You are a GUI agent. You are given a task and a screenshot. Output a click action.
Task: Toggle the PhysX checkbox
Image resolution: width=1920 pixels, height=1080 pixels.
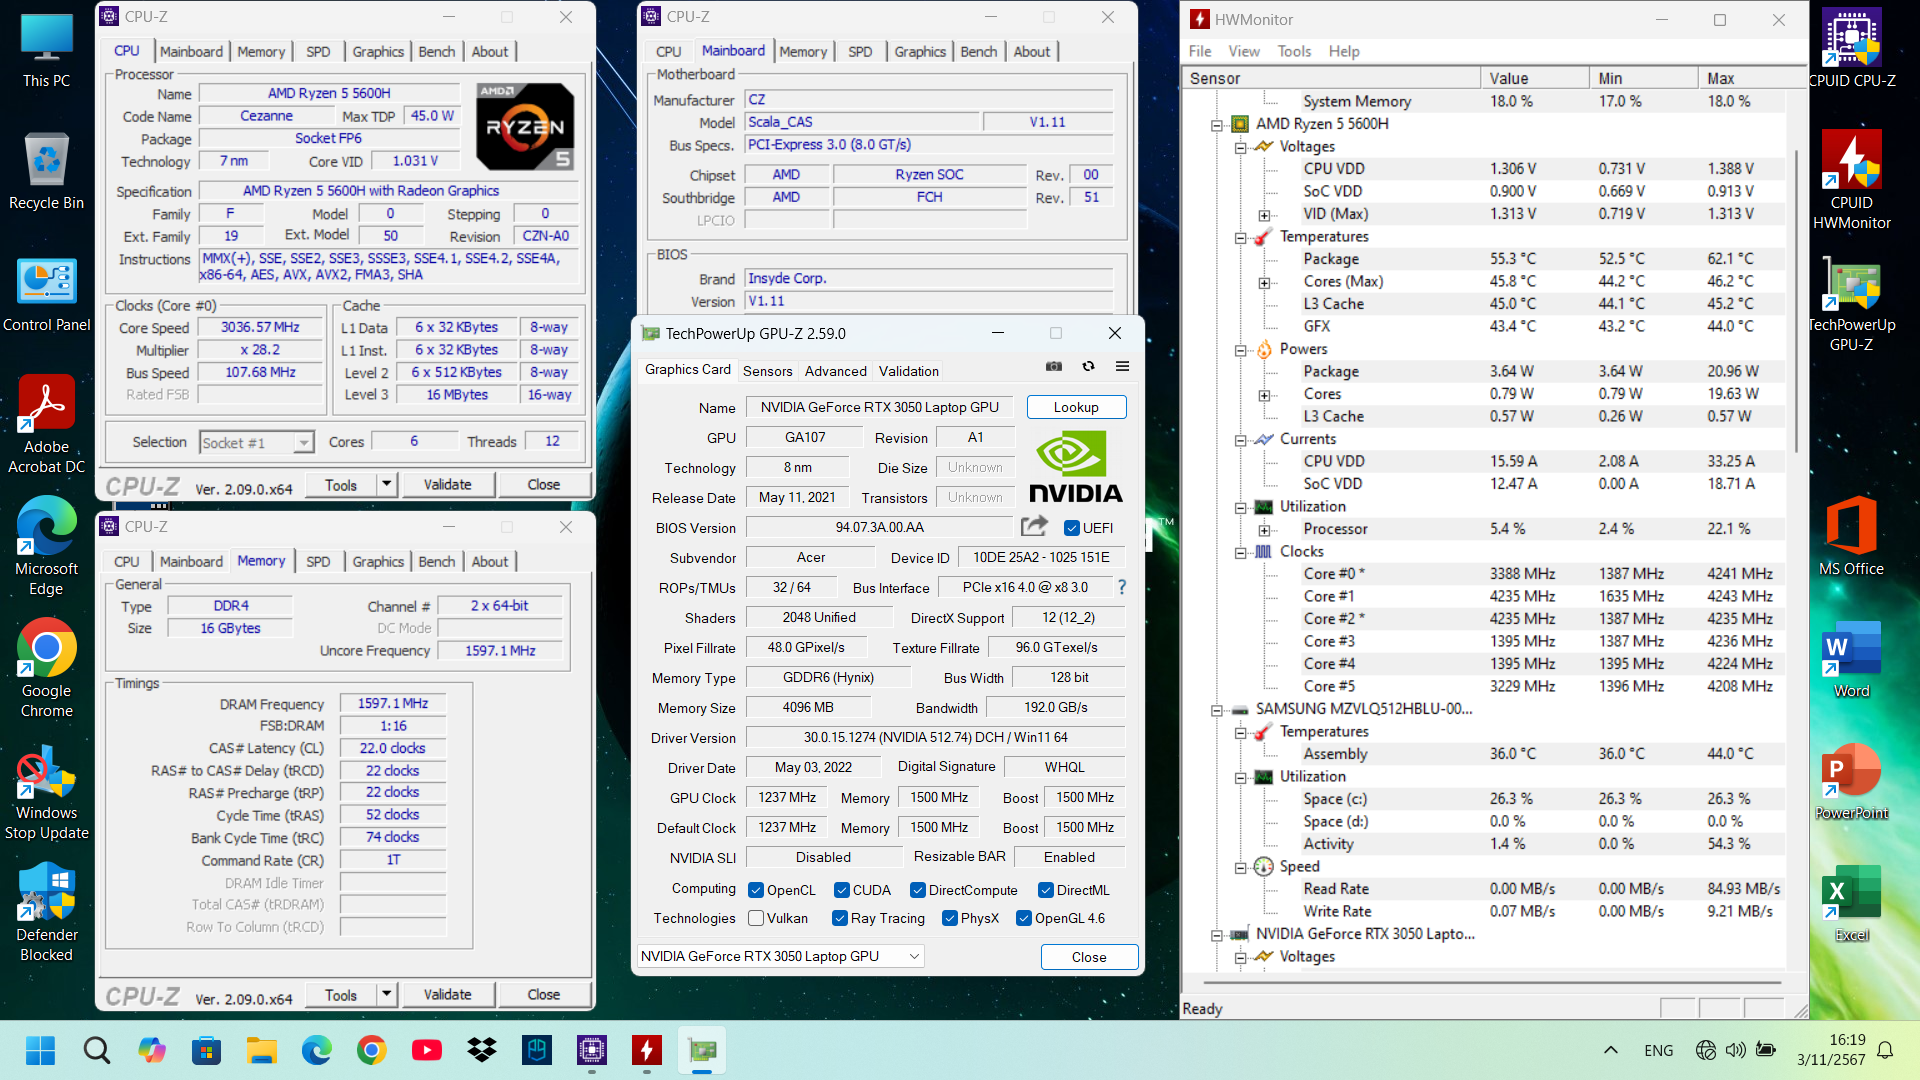tap(950, 918)
